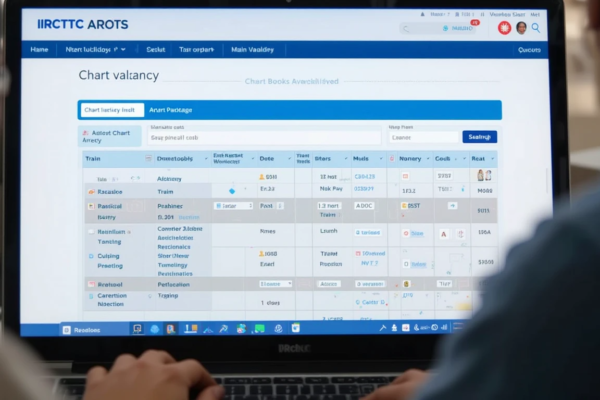Click the 'Petlocalion' cell in Rrohsoel row

173,285
